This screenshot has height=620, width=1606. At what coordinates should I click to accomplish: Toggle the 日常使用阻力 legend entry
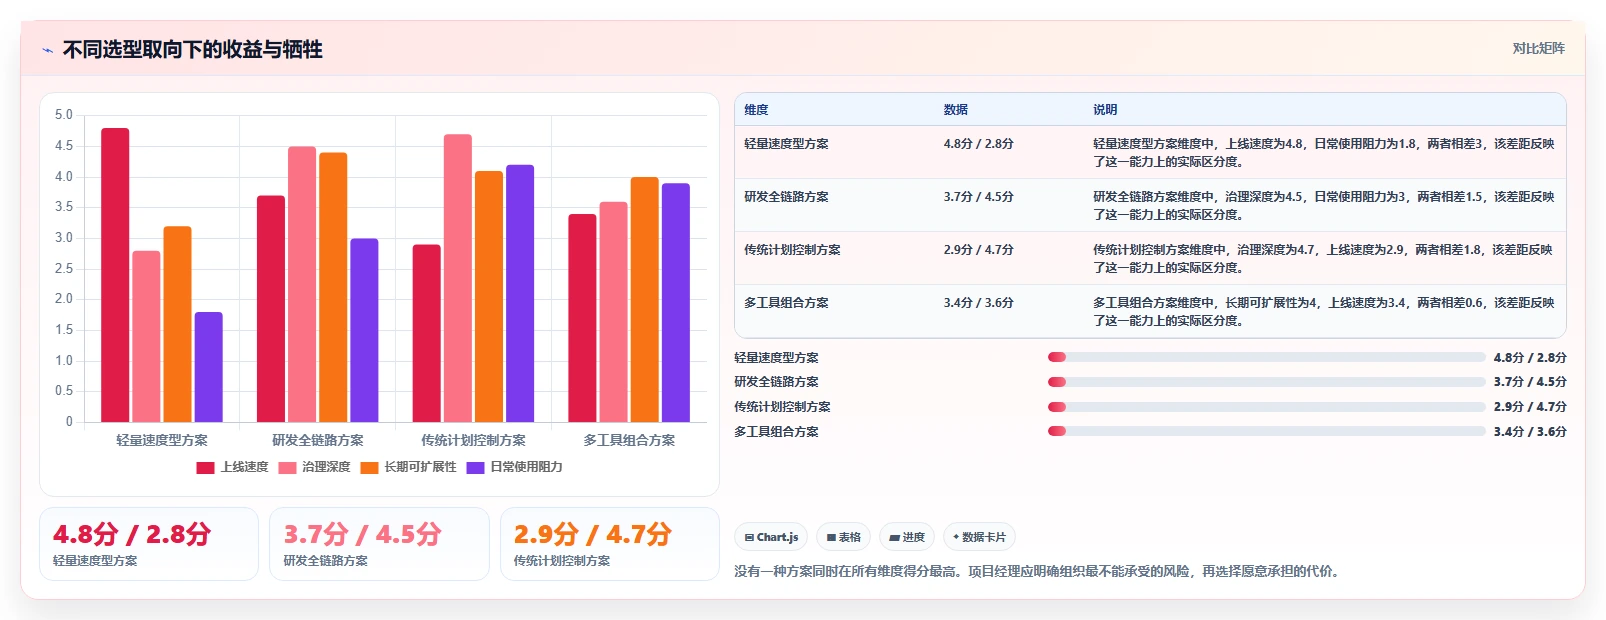(515, 467)
